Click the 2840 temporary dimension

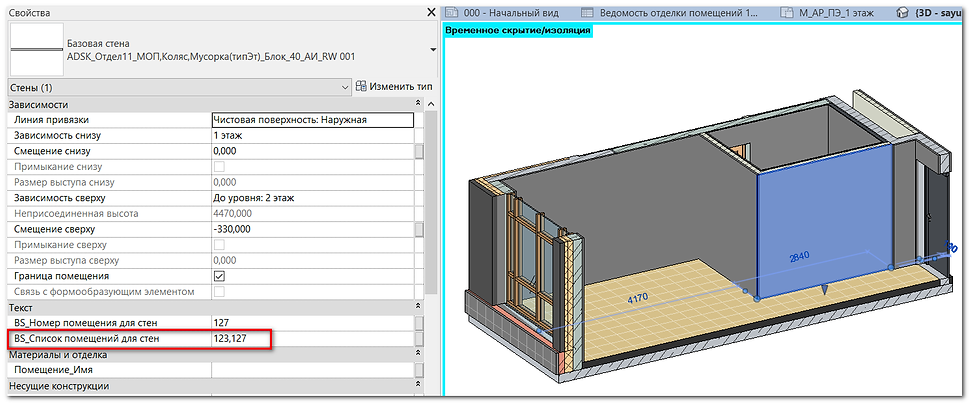[x=799, y=257]
